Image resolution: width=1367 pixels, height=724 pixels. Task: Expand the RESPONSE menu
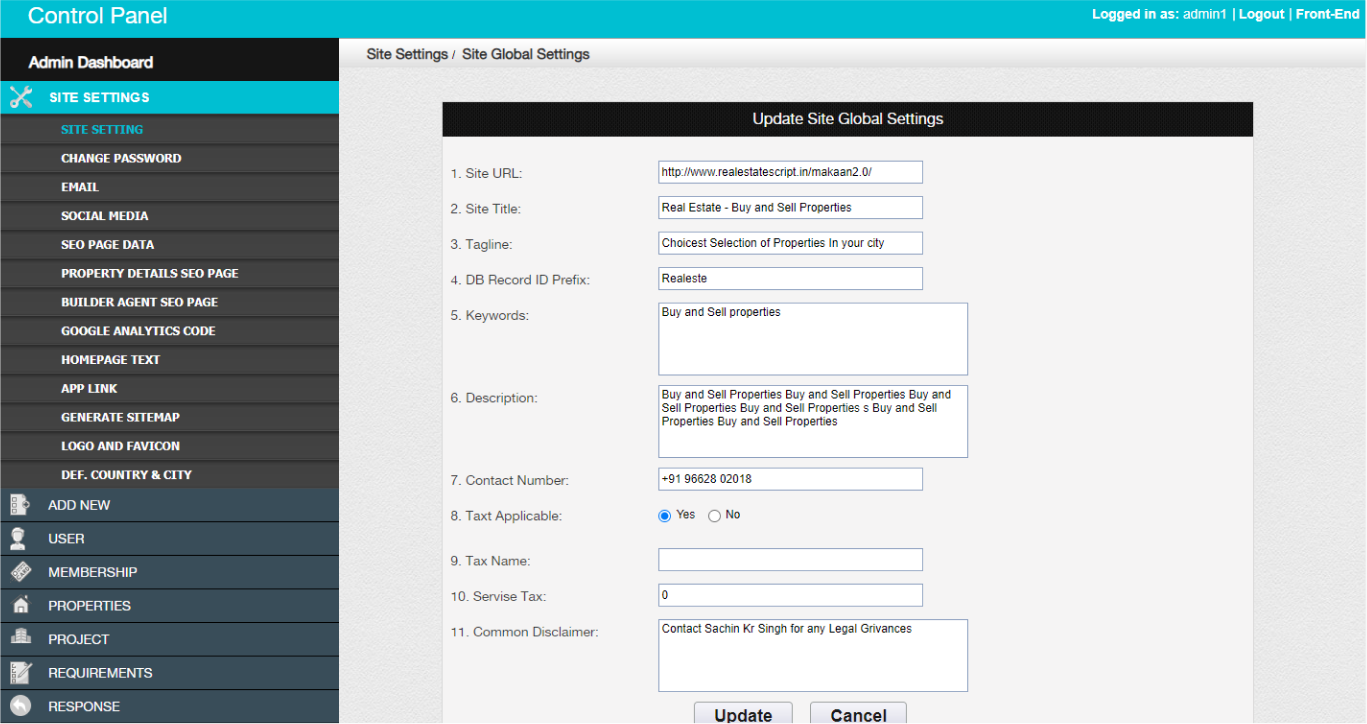point(170,706)
